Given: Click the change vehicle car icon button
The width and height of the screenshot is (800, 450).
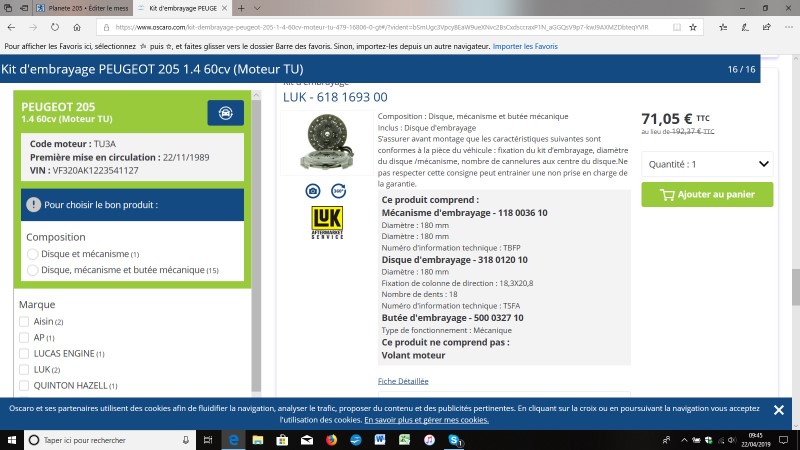Looking at the screenshot, I should click(226, 113).
